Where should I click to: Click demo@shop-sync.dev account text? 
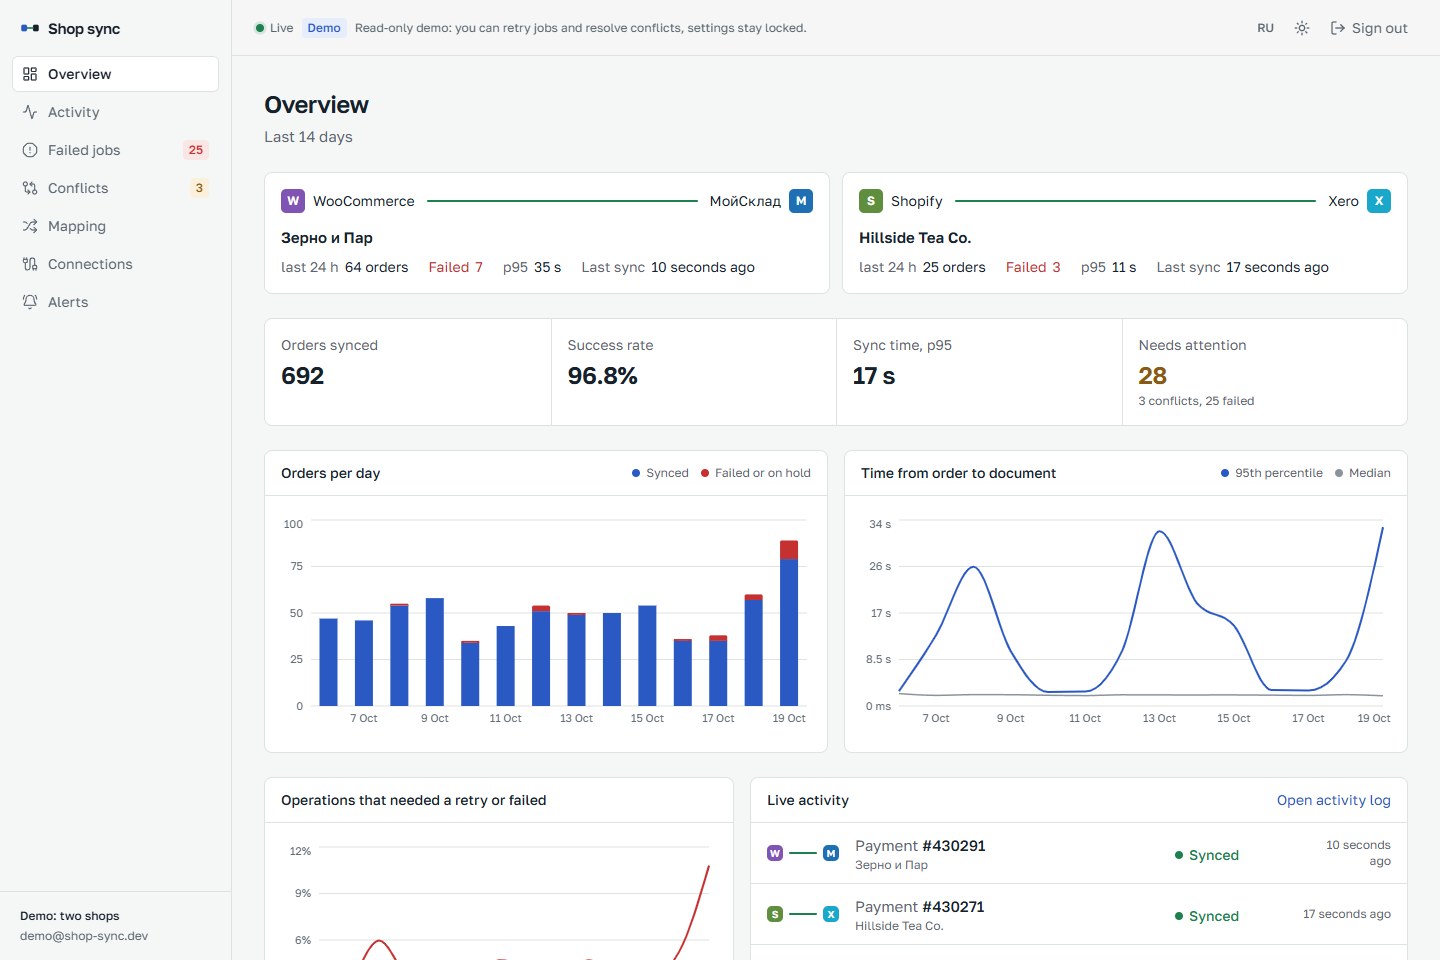point(84,936)
